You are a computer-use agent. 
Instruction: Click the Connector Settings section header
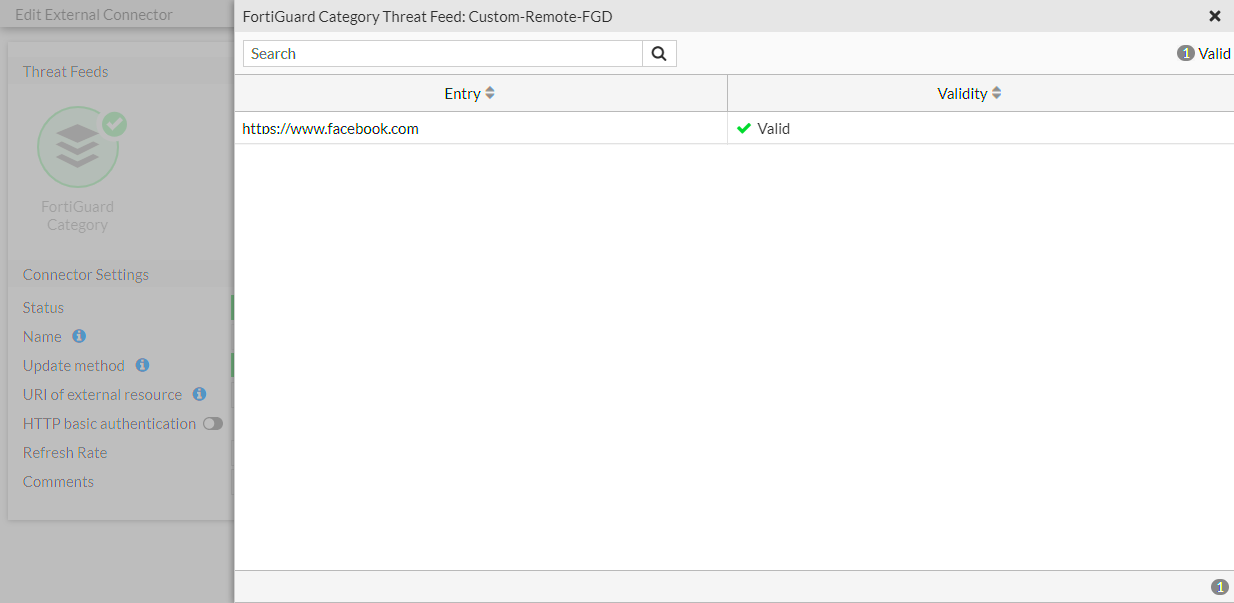(85, 274)
